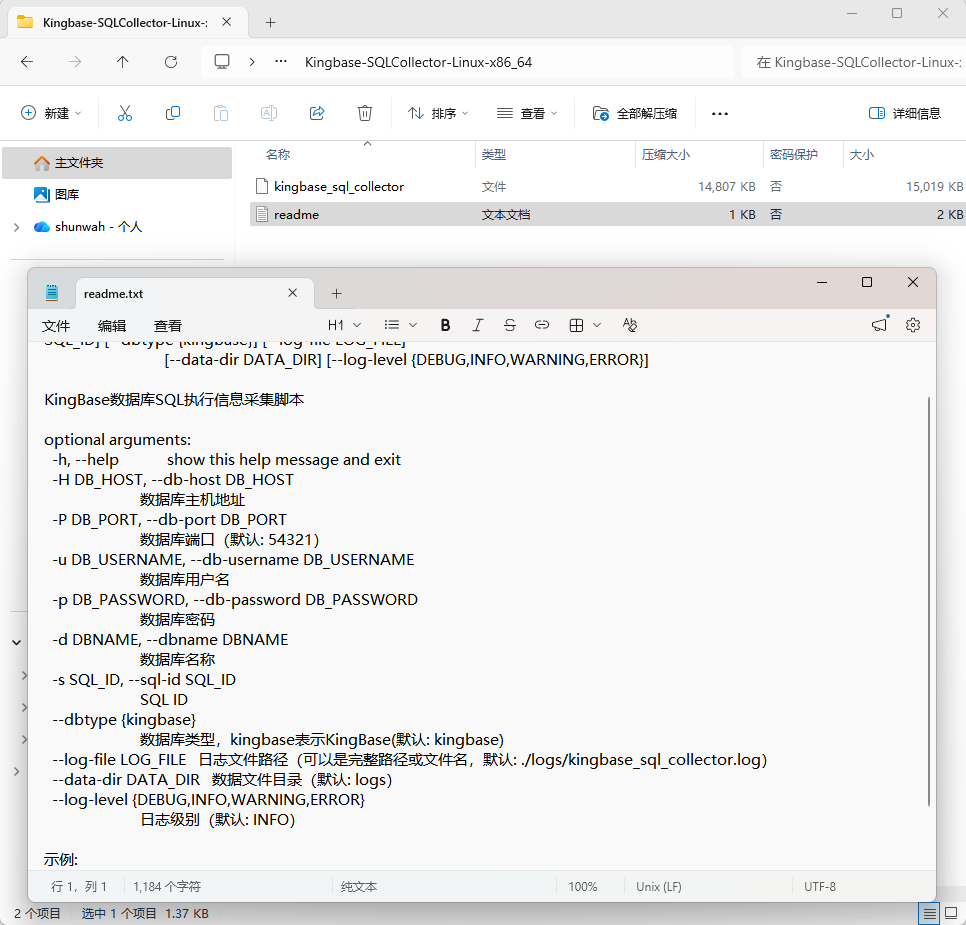
Task: Close the readme.txt tab
Action: pyautogui.click(x=293, y=293)
